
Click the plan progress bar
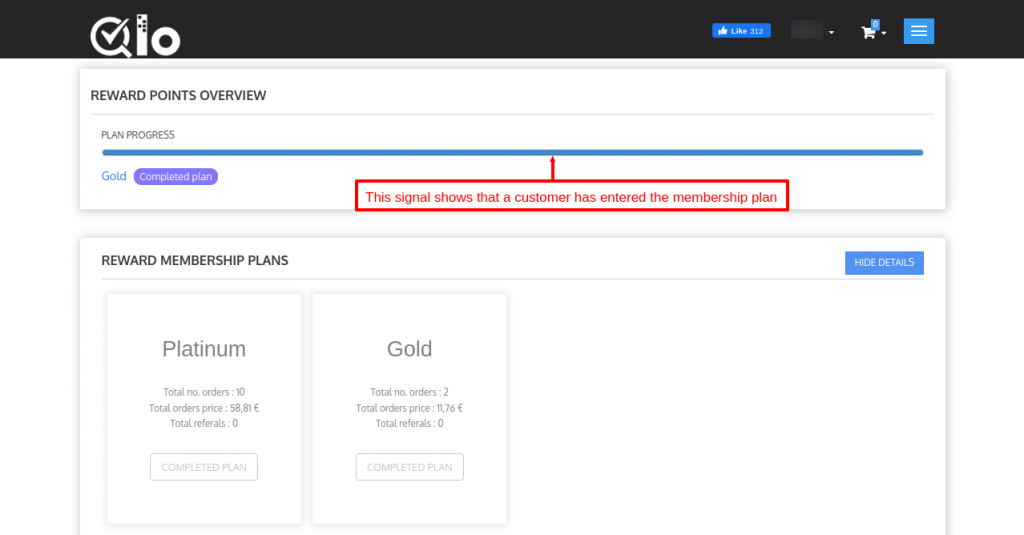tap(513, 153)
